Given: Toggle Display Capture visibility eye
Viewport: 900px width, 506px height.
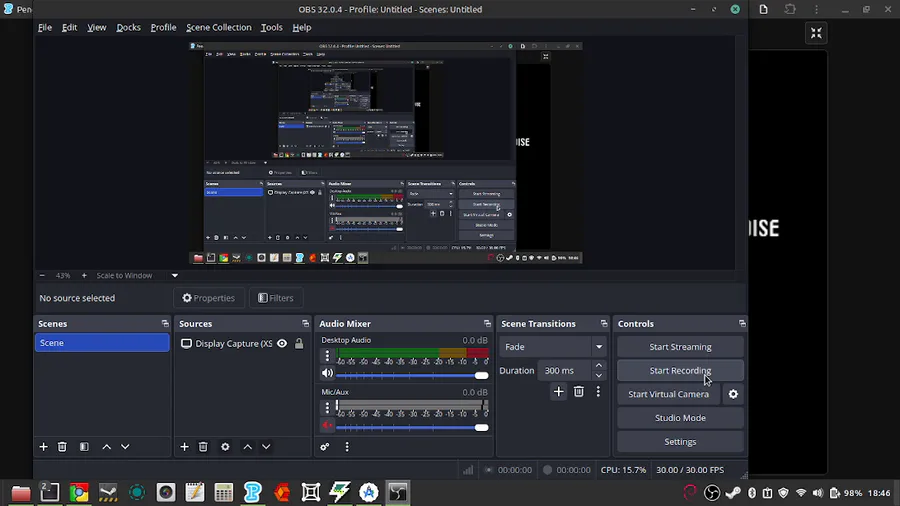Looking at the screenshot, I should coord(282,344).
